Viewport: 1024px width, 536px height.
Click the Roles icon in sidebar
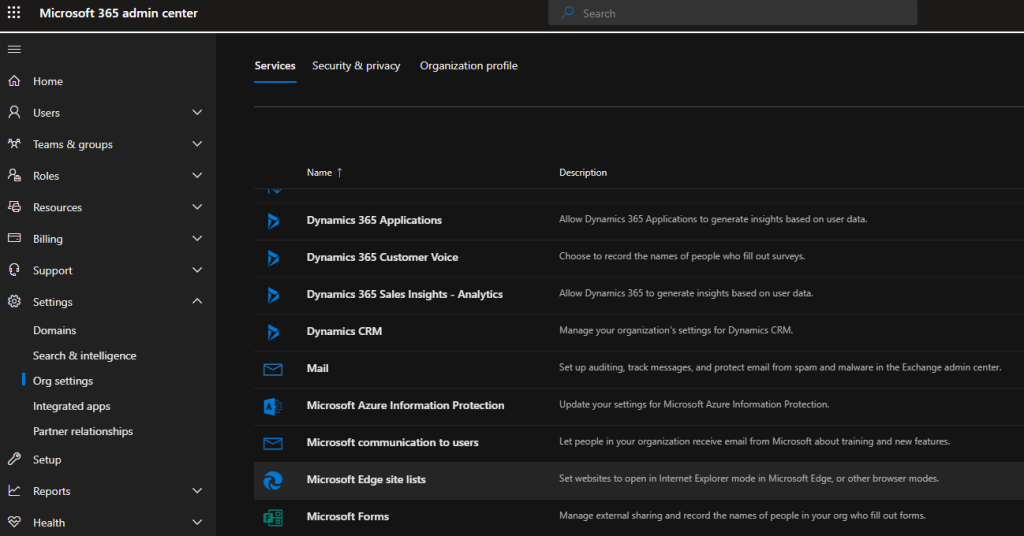[14, 175]
